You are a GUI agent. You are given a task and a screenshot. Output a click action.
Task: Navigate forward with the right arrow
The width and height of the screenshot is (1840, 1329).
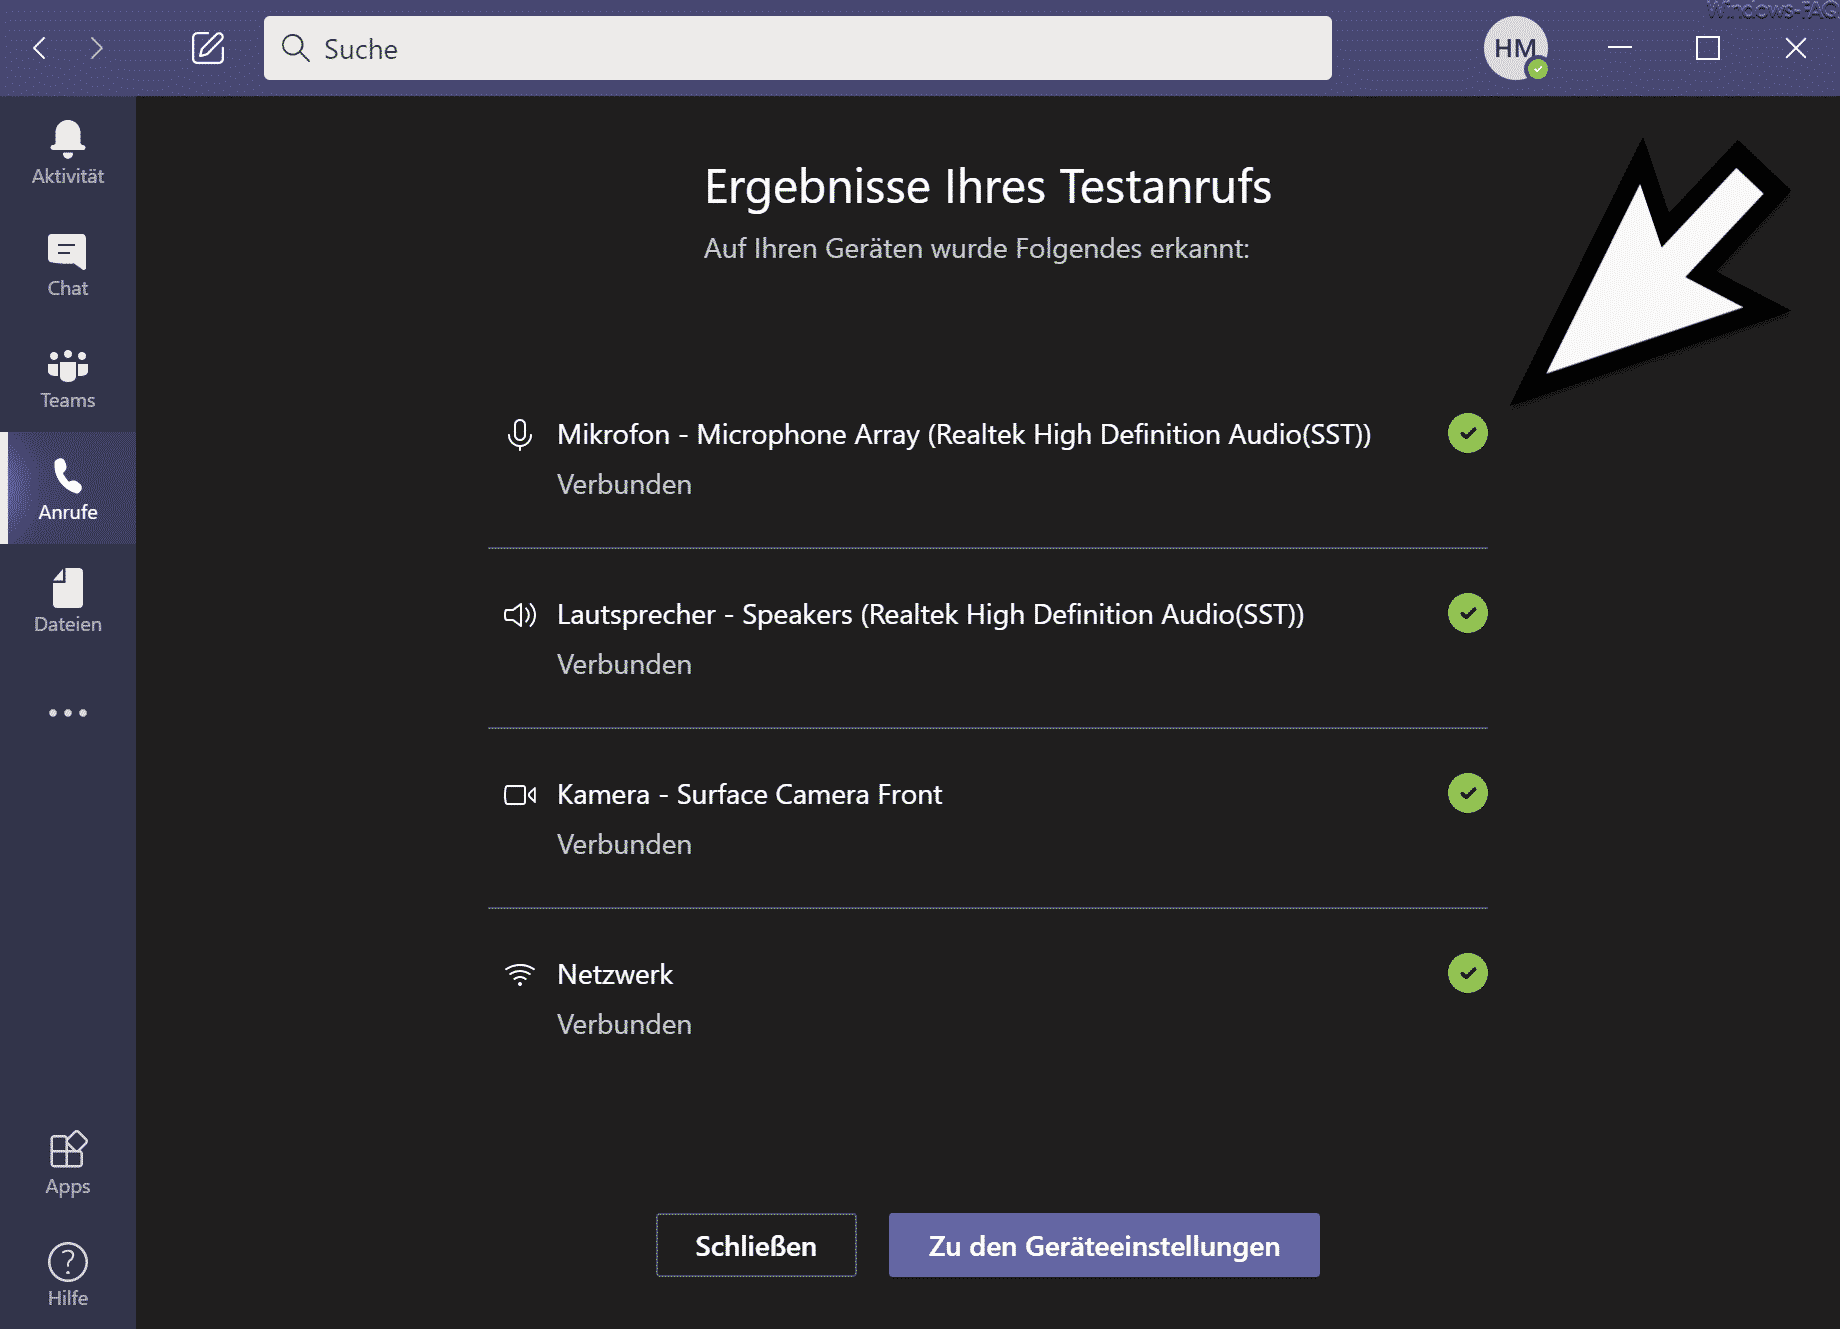pos(96,48)
